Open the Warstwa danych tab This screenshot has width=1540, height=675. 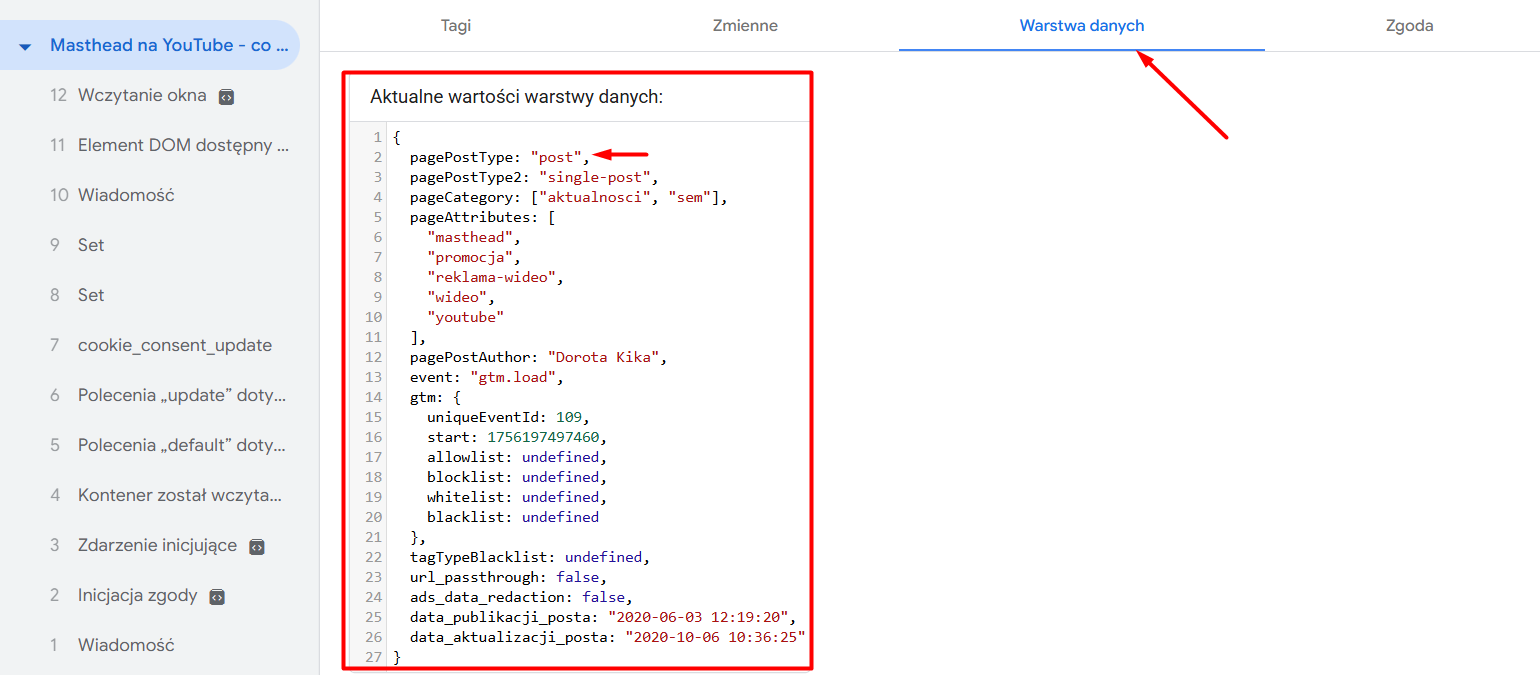[1082, 26]
